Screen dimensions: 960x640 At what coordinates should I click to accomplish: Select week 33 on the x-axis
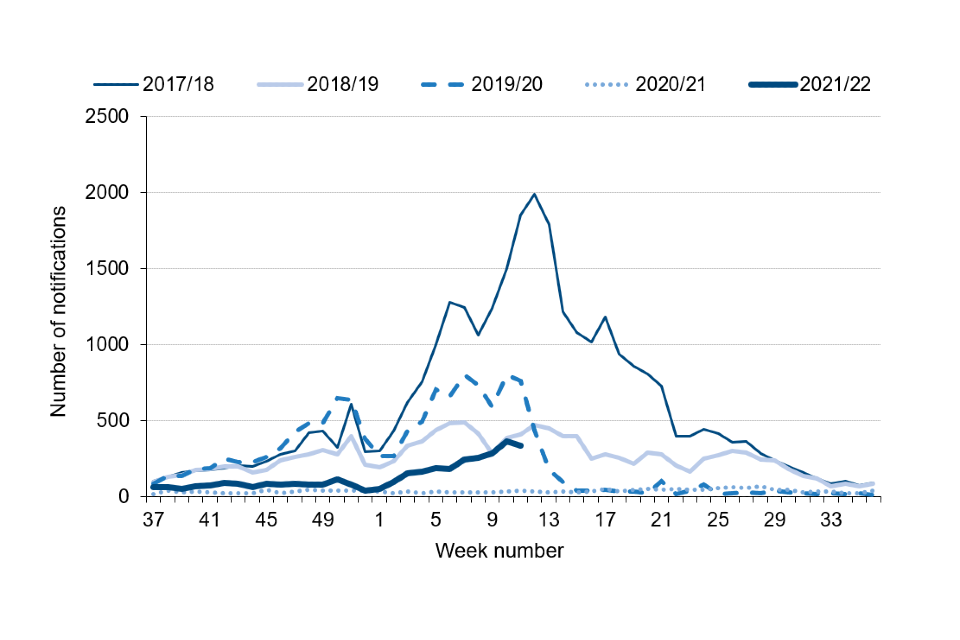click(831, 520)
